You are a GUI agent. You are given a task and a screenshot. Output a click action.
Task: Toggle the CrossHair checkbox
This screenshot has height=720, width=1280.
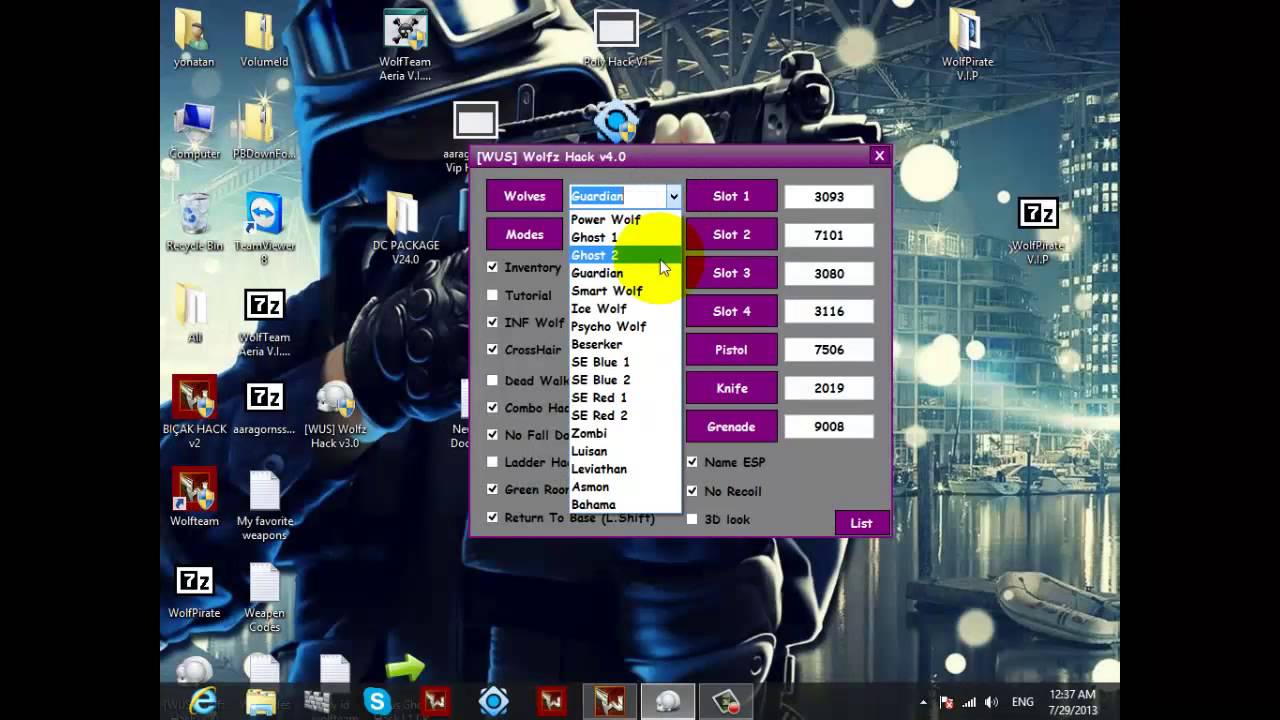pyautogui.click(x=492, y=349)
